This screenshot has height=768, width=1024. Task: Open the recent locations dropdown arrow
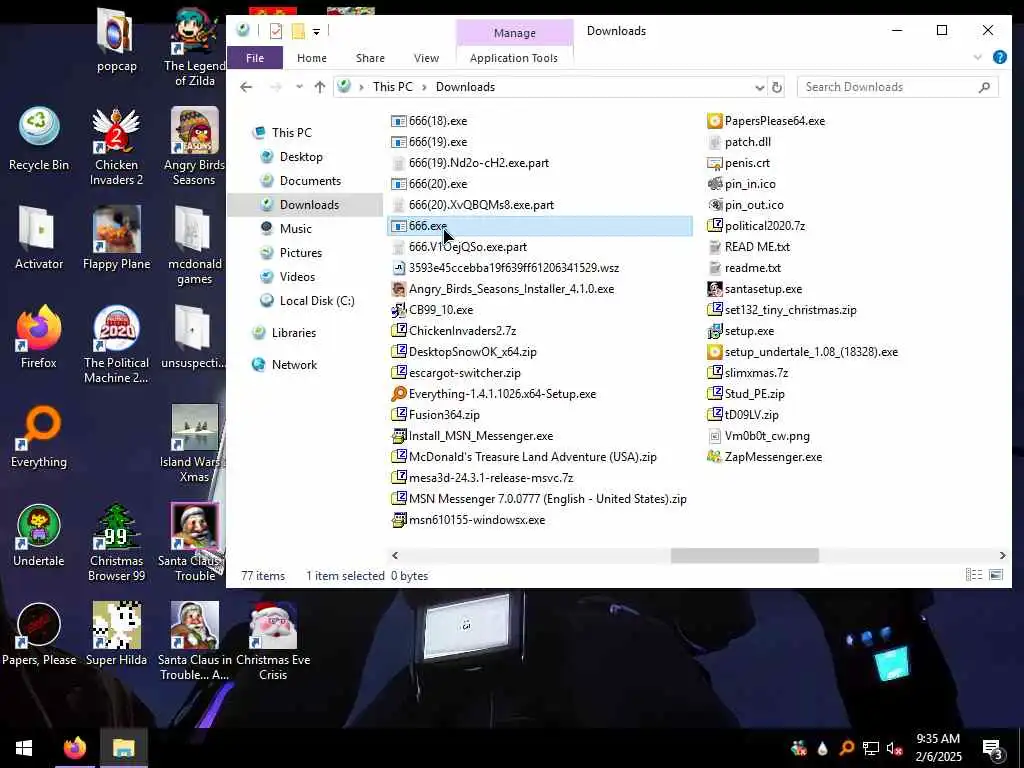299,86
